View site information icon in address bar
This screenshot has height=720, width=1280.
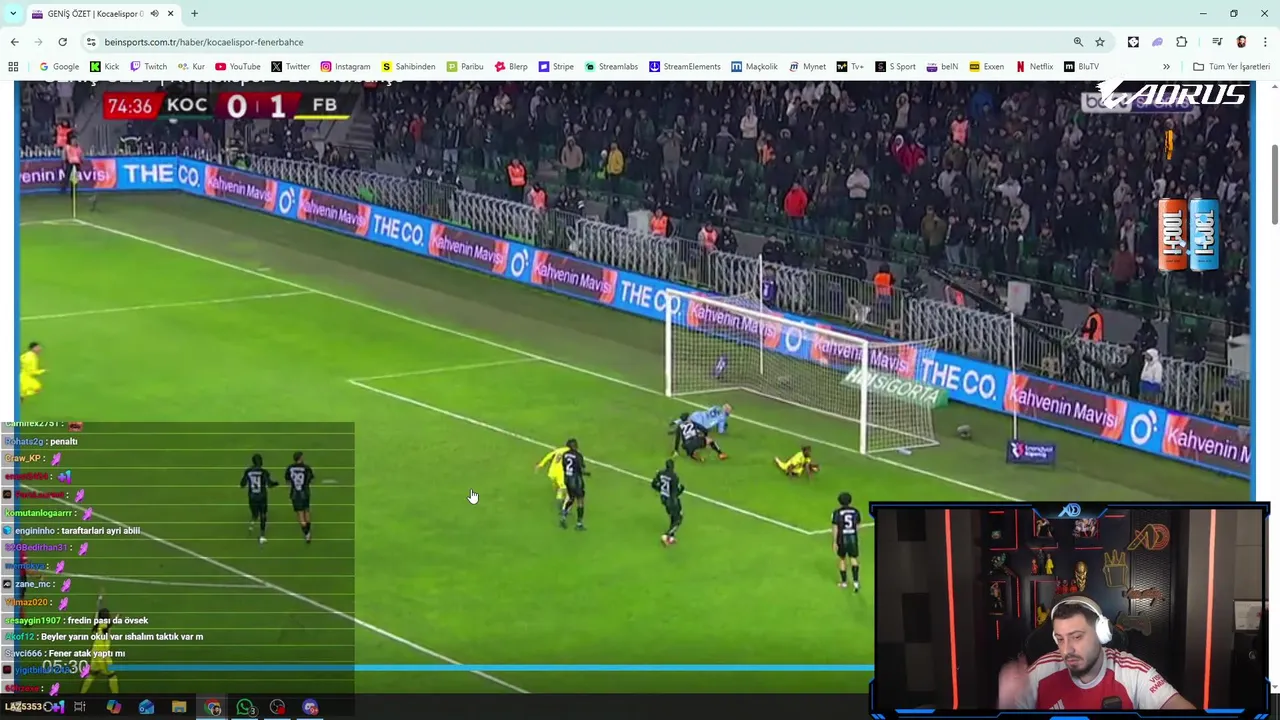[x=91, y=42]
